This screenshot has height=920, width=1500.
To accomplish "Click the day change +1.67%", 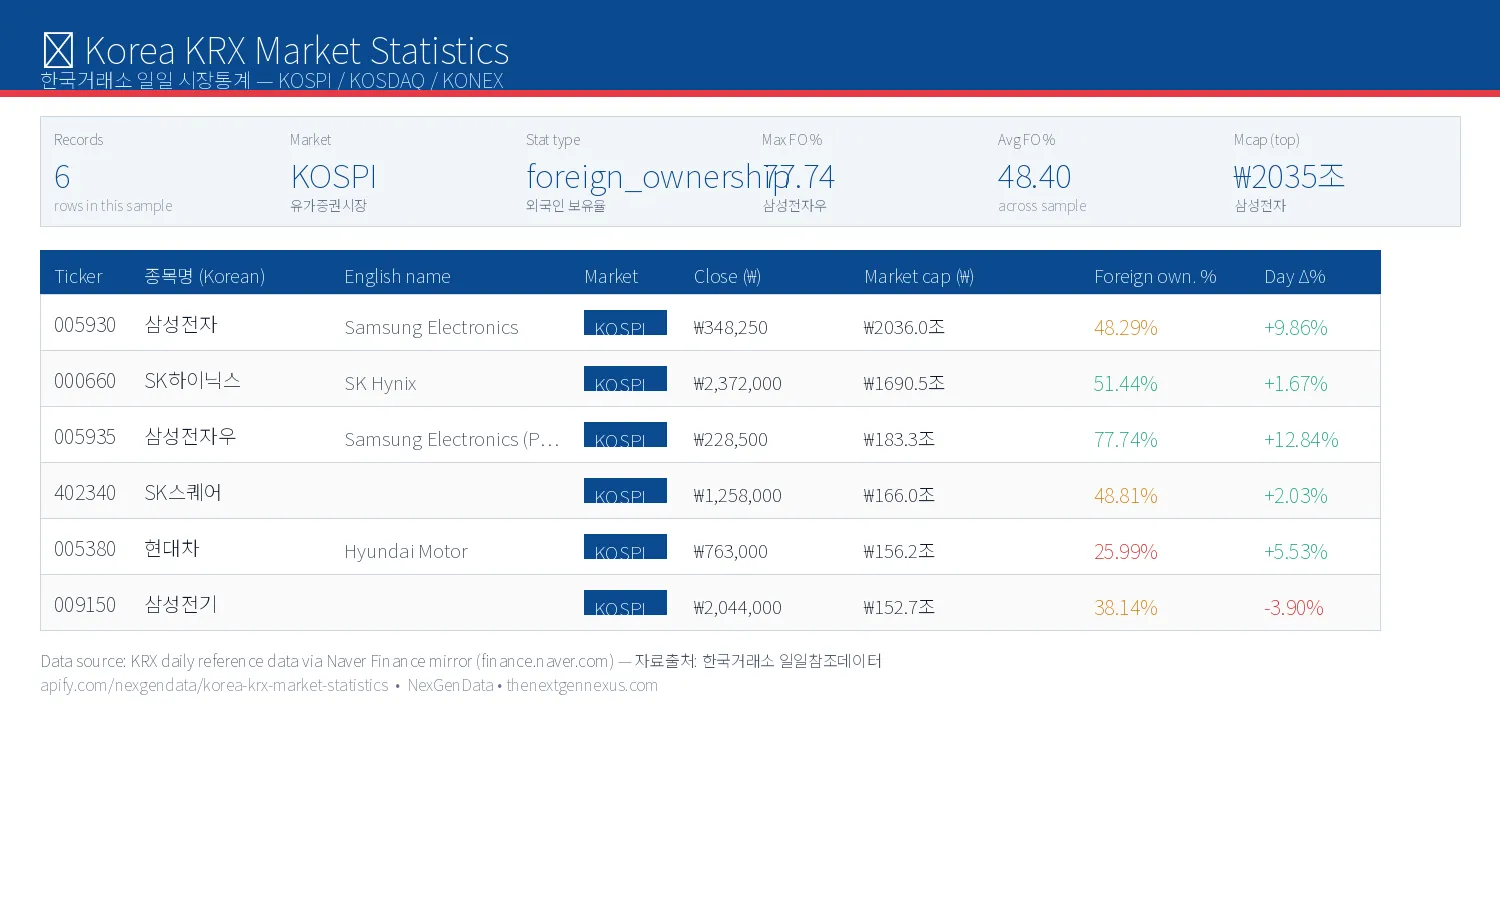I will point(1296,384).
